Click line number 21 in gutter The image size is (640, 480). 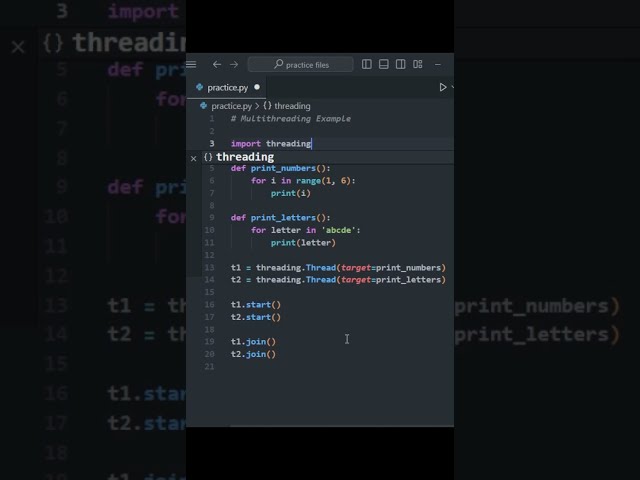pyautogui.click(x=209, y=367)
